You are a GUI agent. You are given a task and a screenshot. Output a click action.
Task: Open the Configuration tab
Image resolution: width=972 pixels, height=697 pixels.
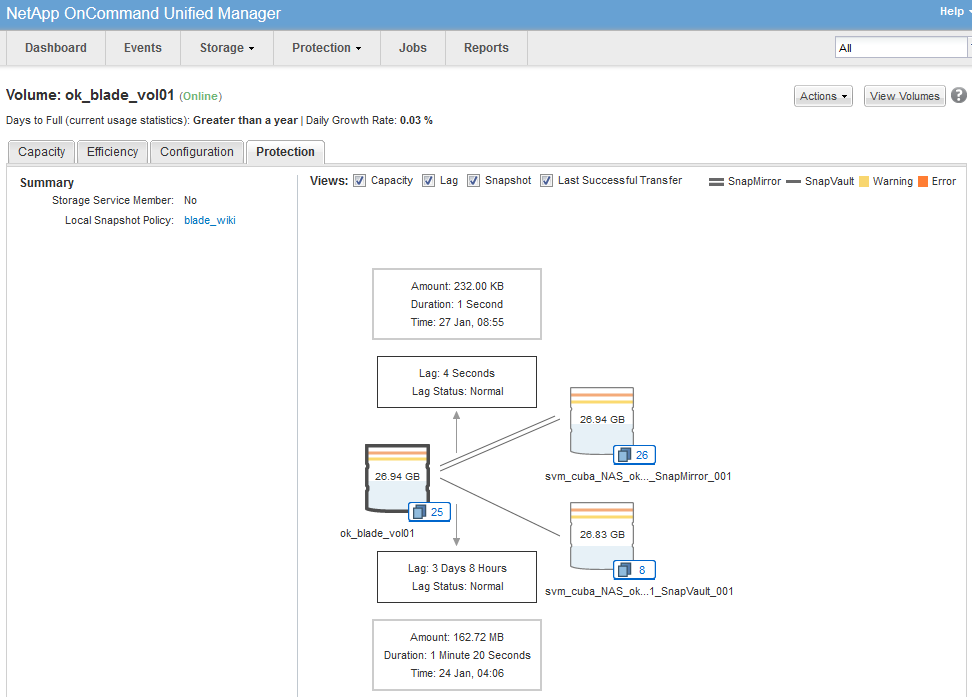(197, 152)
